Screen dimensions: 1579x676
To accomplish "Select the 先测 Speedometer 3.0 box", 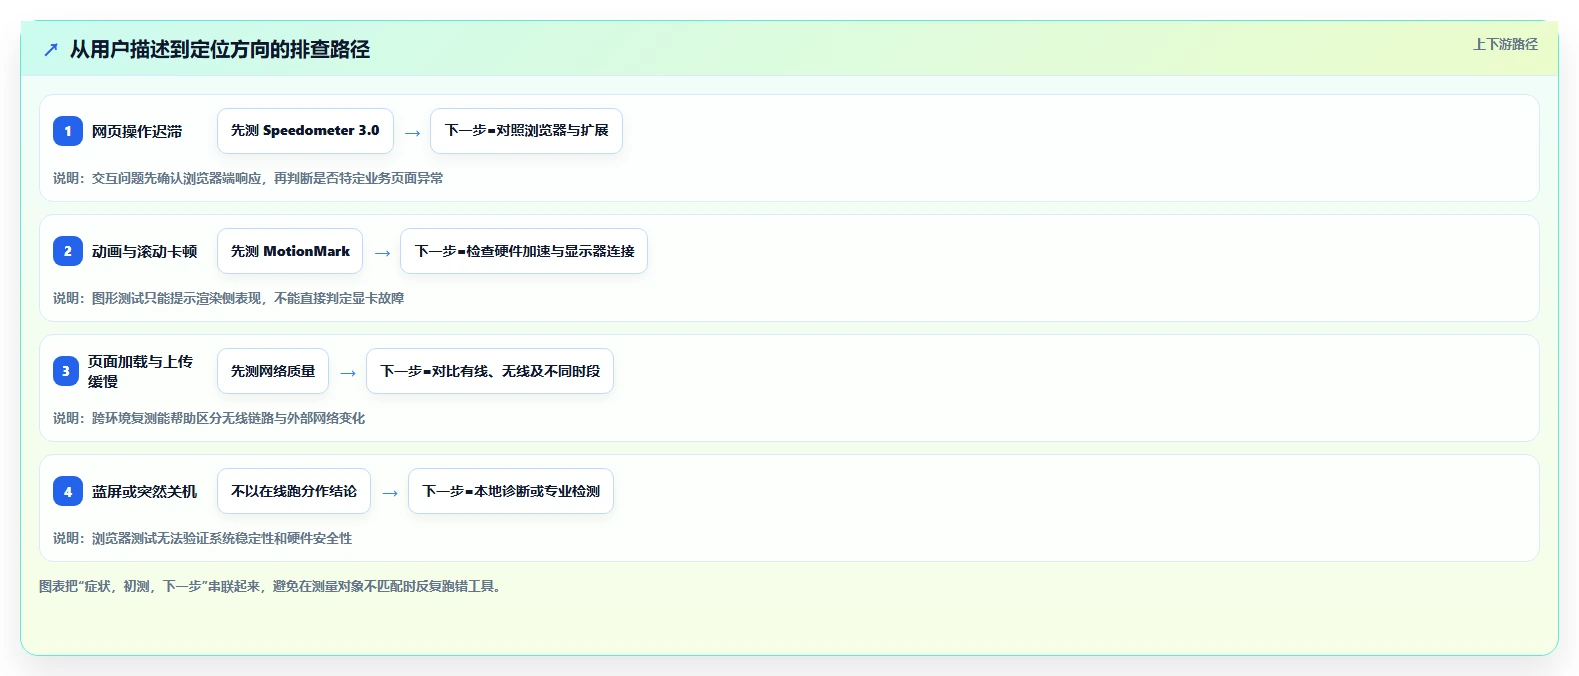I will 305,131.
